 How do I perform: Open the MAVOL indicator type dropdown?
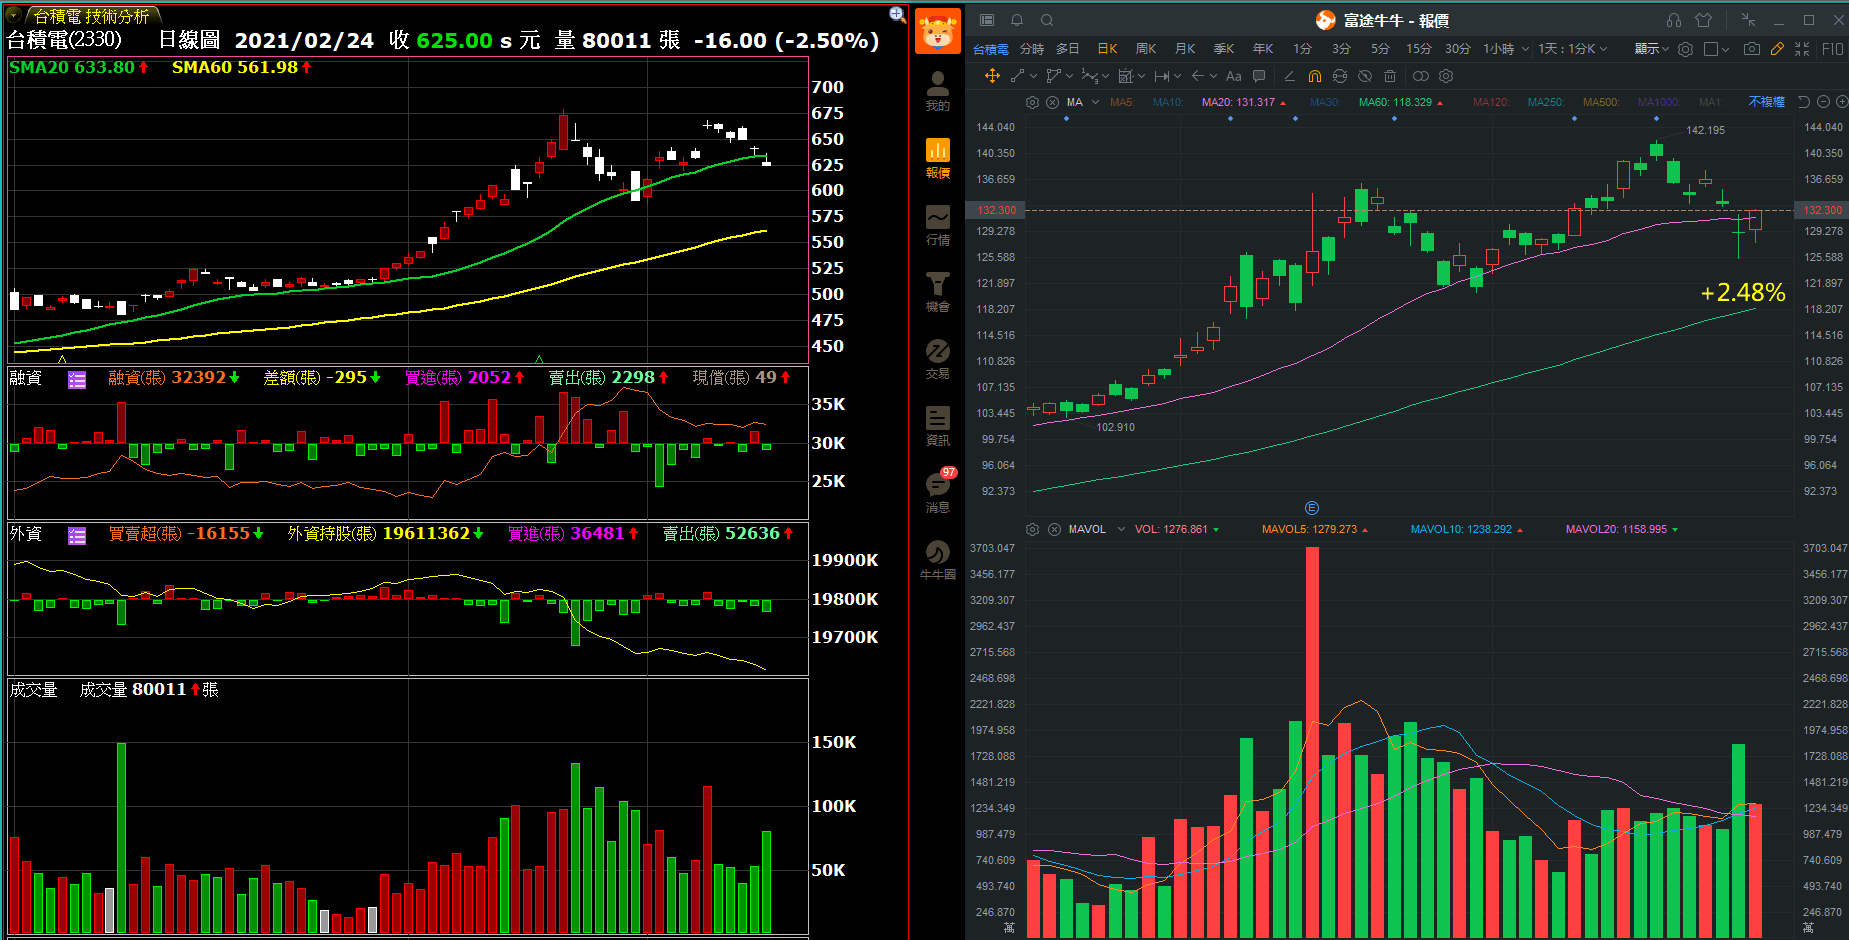(x=1121, y=529)
